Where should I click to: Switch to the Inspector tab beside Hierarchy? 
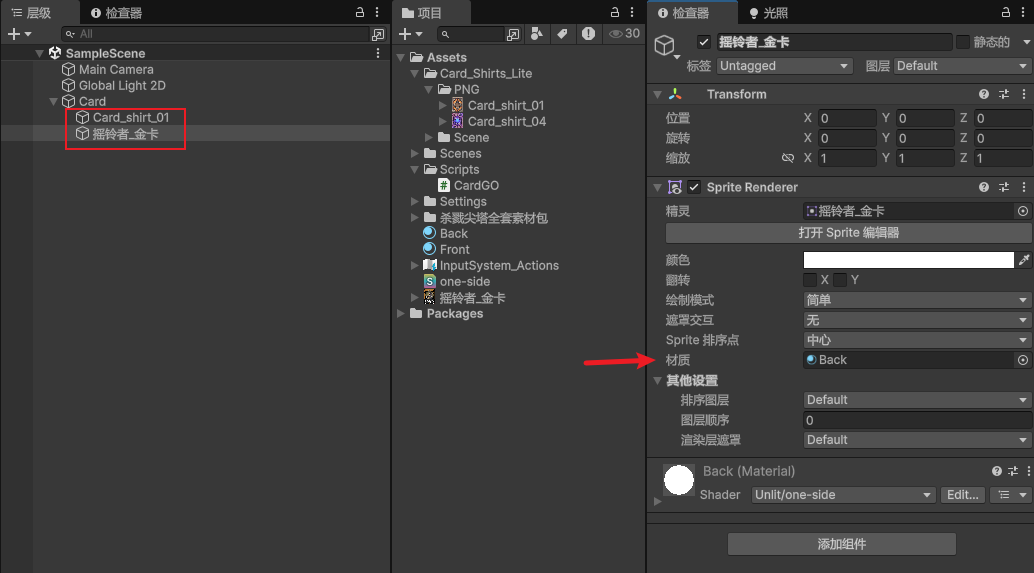pyautogui.click(x=116, y=13)
